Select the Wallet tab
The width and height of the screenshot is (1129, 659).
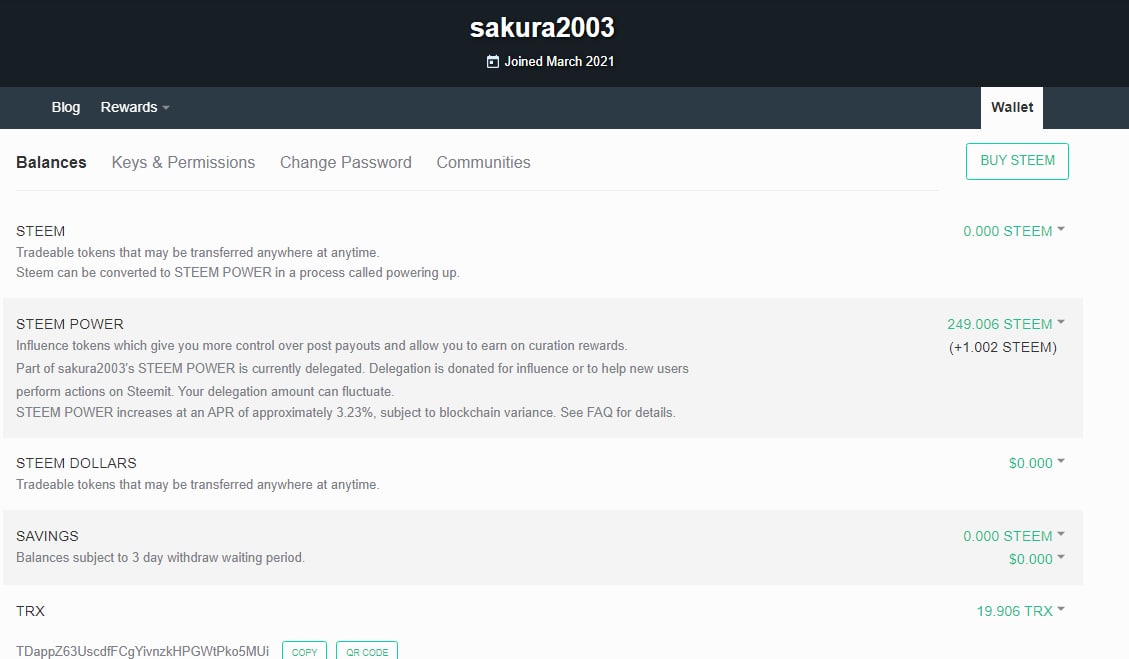[1012, 107]
